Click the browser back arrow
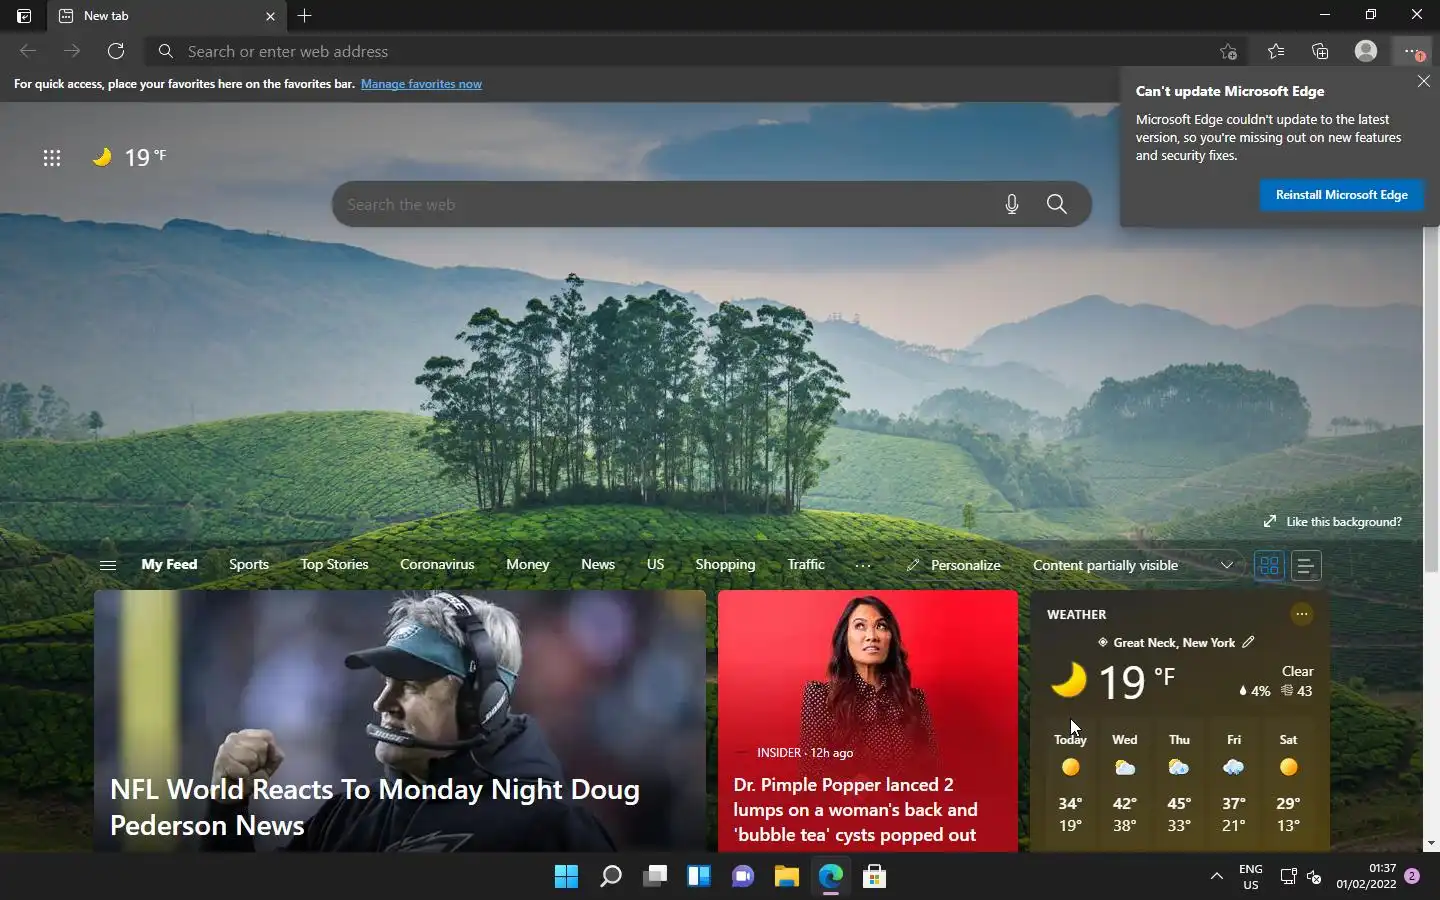This screenshot has width=1440, height=900. coord(28,51)
